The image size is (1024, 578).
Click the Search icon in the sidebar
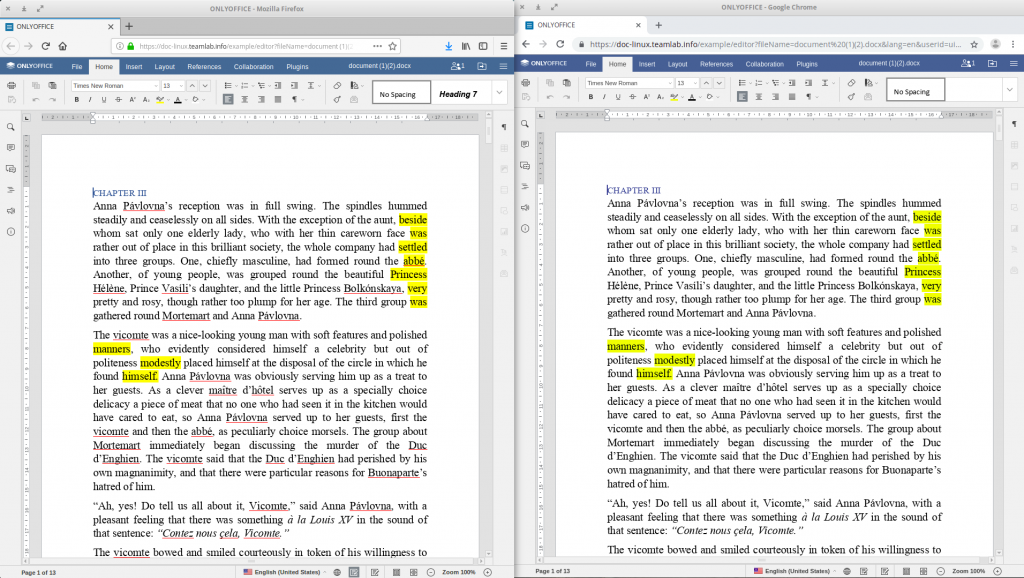tap(12, 127)
